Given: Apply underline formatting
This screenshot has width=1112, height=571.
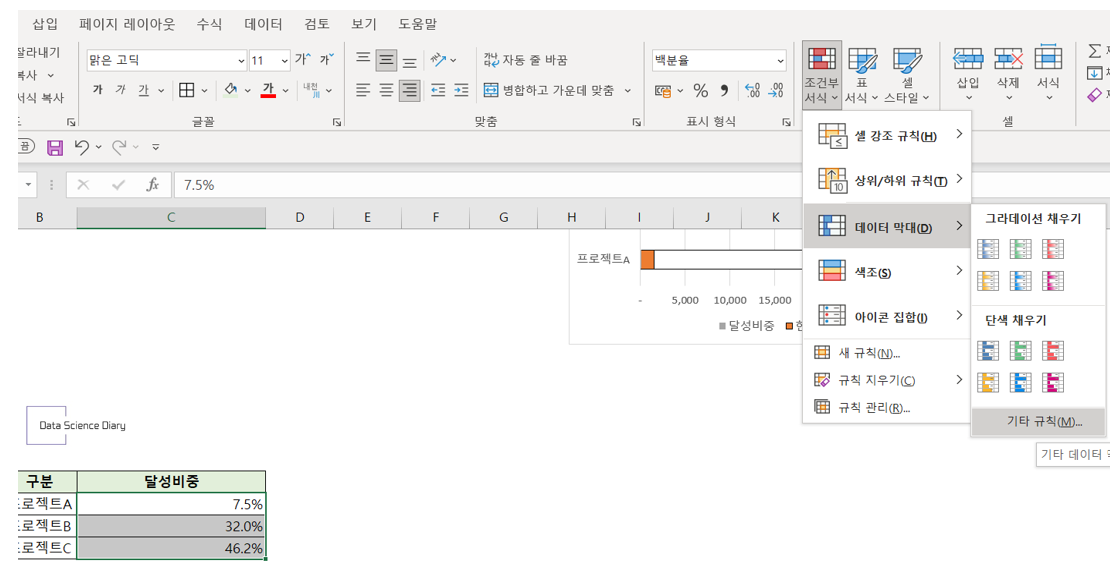Looking at the screenshot, I should 144,90.
